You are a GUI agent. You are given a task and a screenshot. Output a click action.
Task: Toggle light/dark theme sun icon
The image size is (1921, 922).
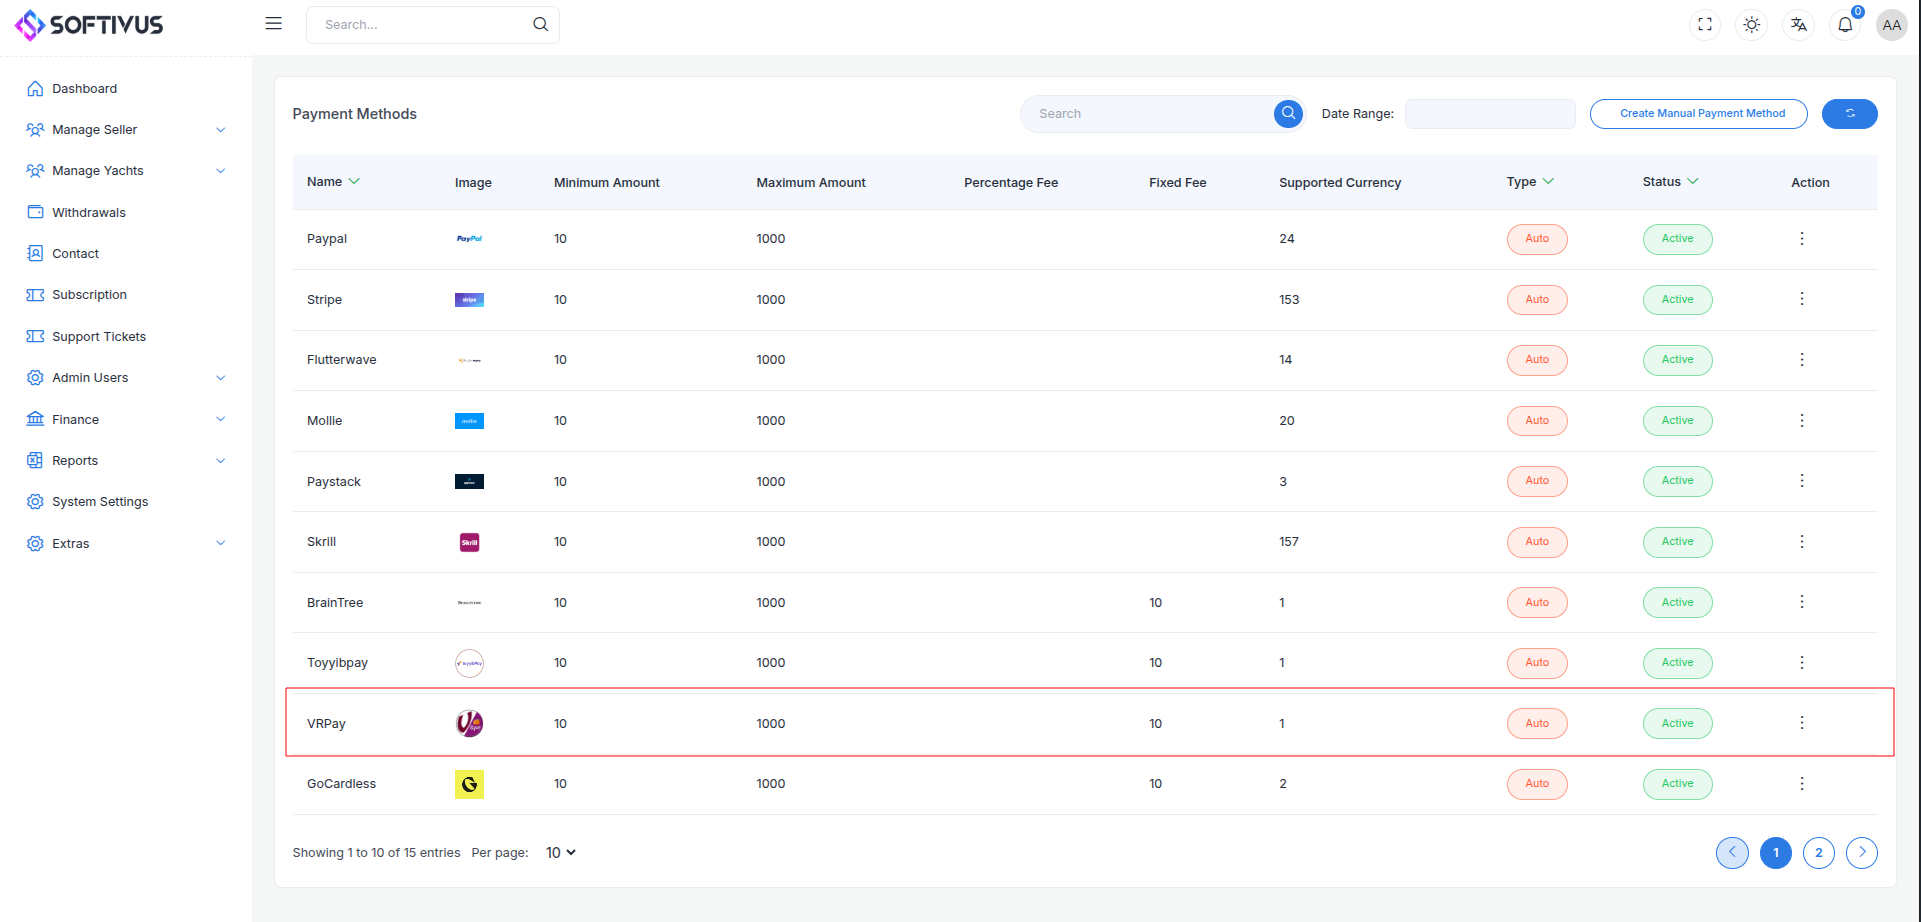point(1752,25)
